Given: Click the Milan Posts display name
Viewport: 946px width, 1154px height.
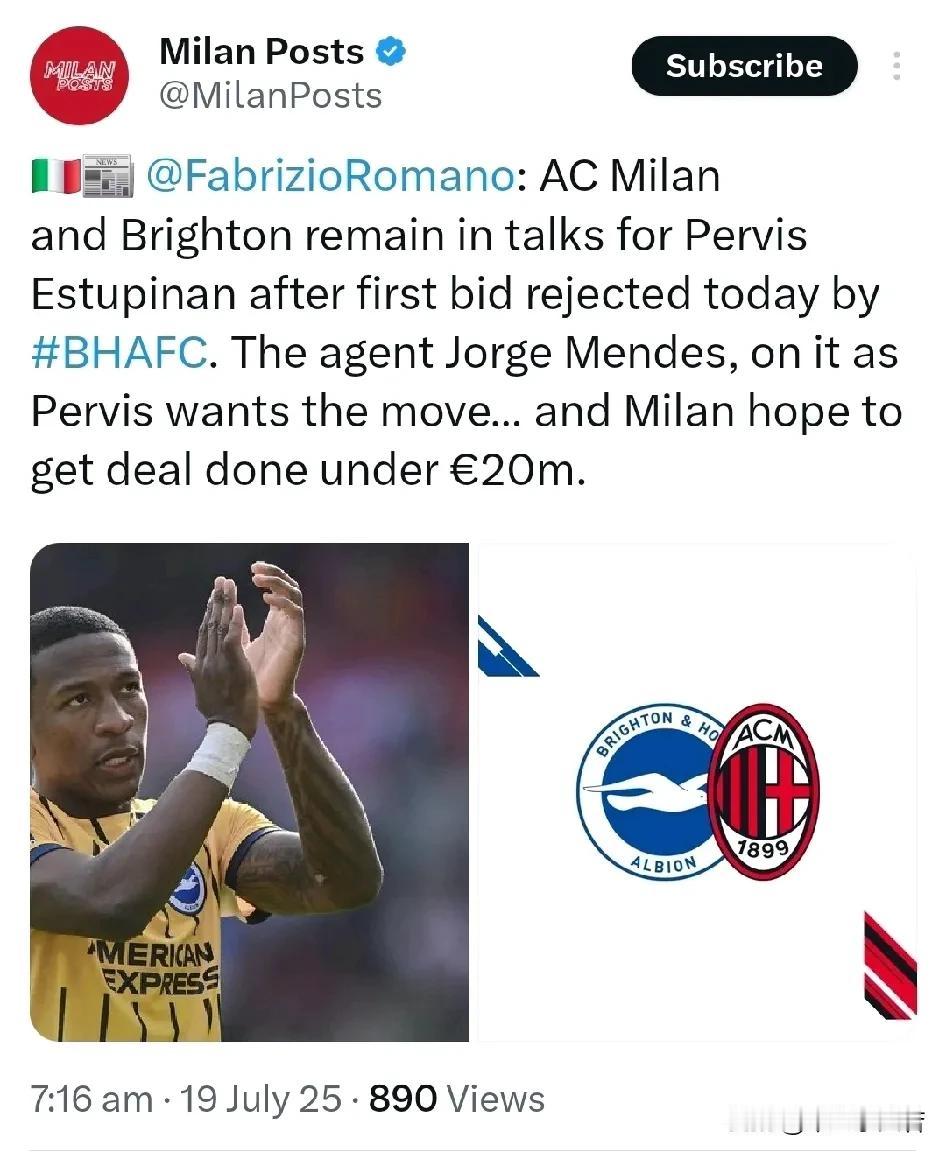Looking at the screenshot, I should point(261,52).
